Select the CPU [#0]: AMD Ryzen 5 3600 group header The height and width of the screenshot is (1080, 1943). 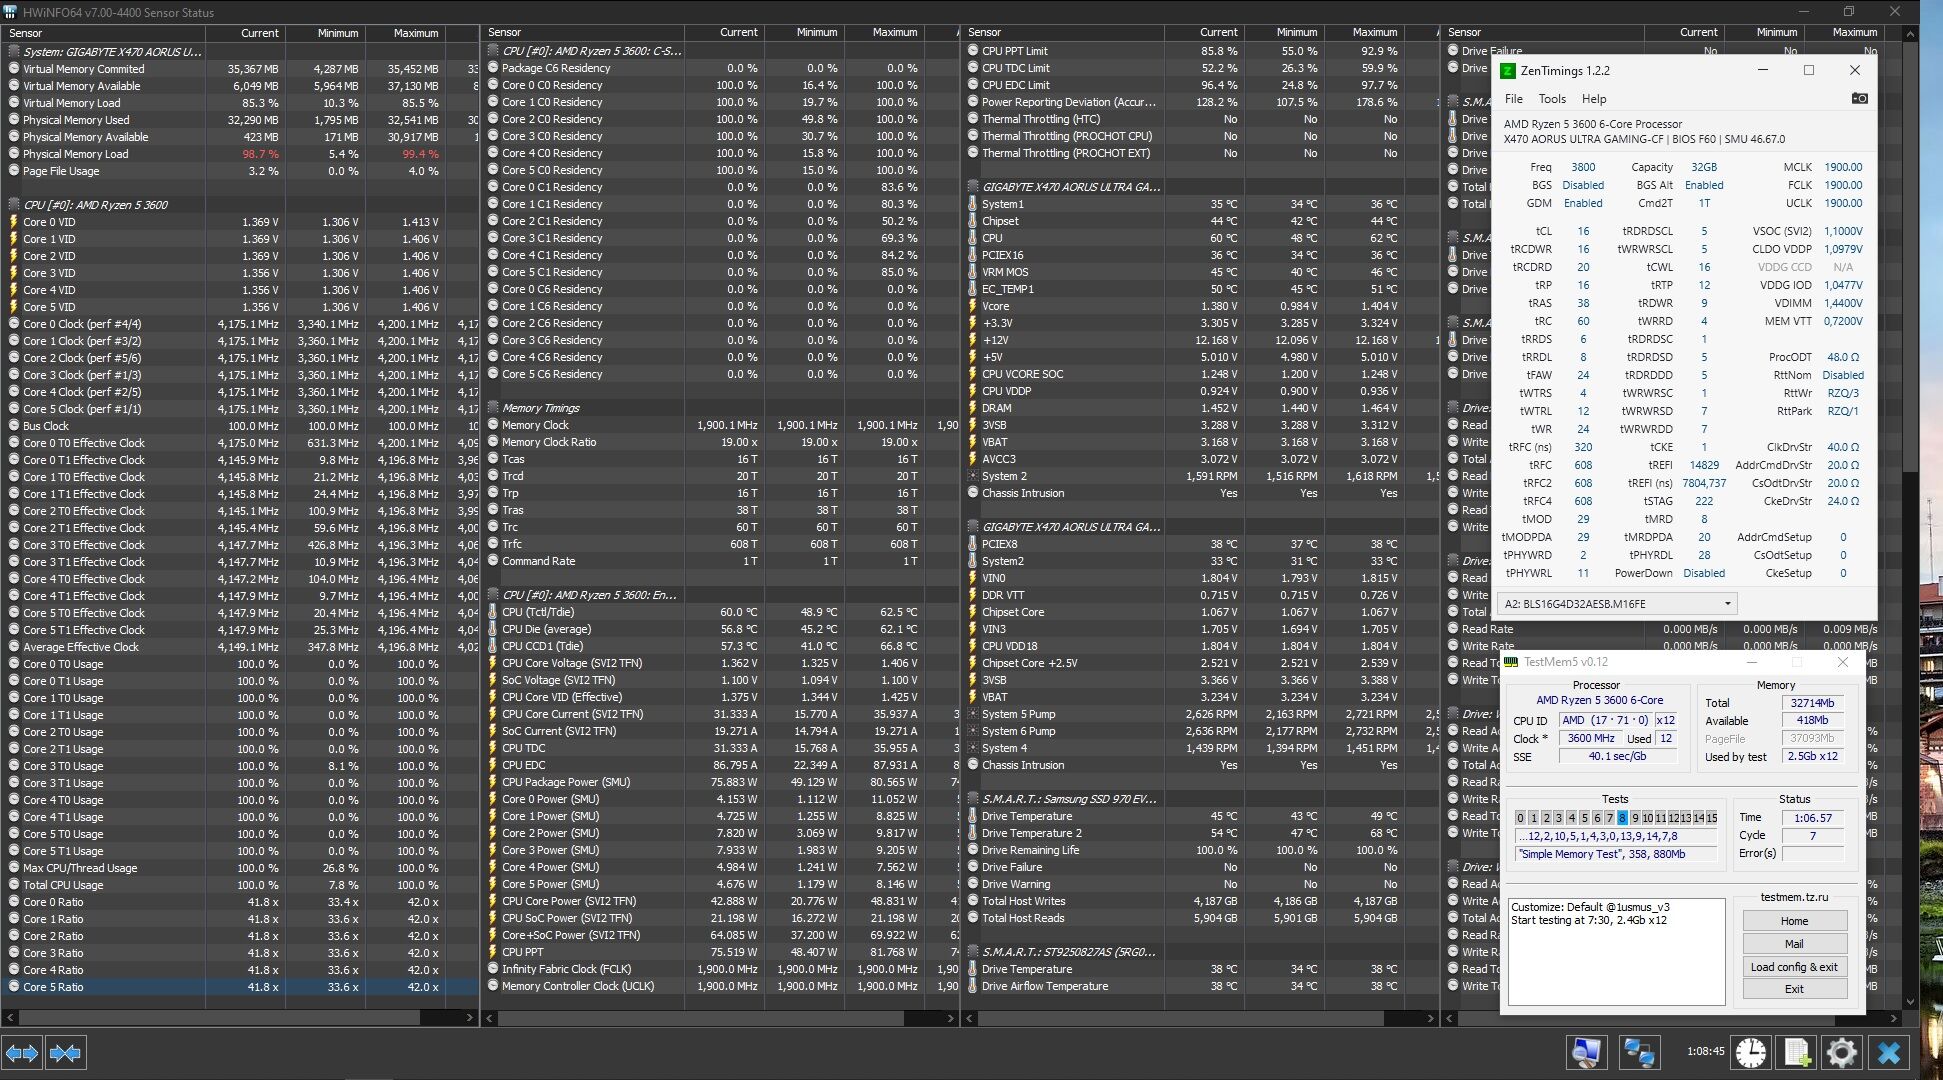tap(240, 205)
